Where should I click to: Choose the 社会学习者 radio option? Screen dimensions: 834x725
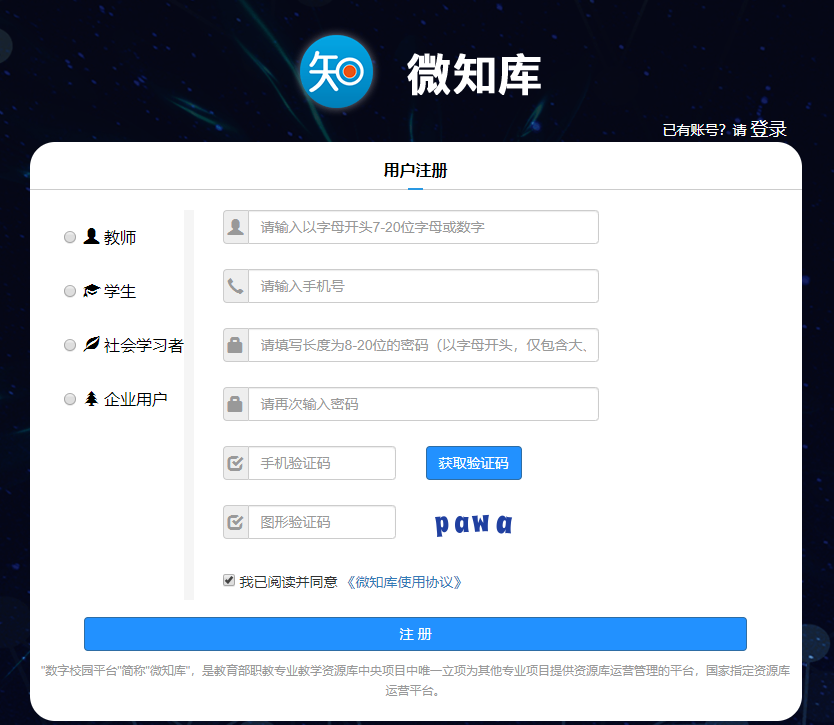[x=70, y=345]
